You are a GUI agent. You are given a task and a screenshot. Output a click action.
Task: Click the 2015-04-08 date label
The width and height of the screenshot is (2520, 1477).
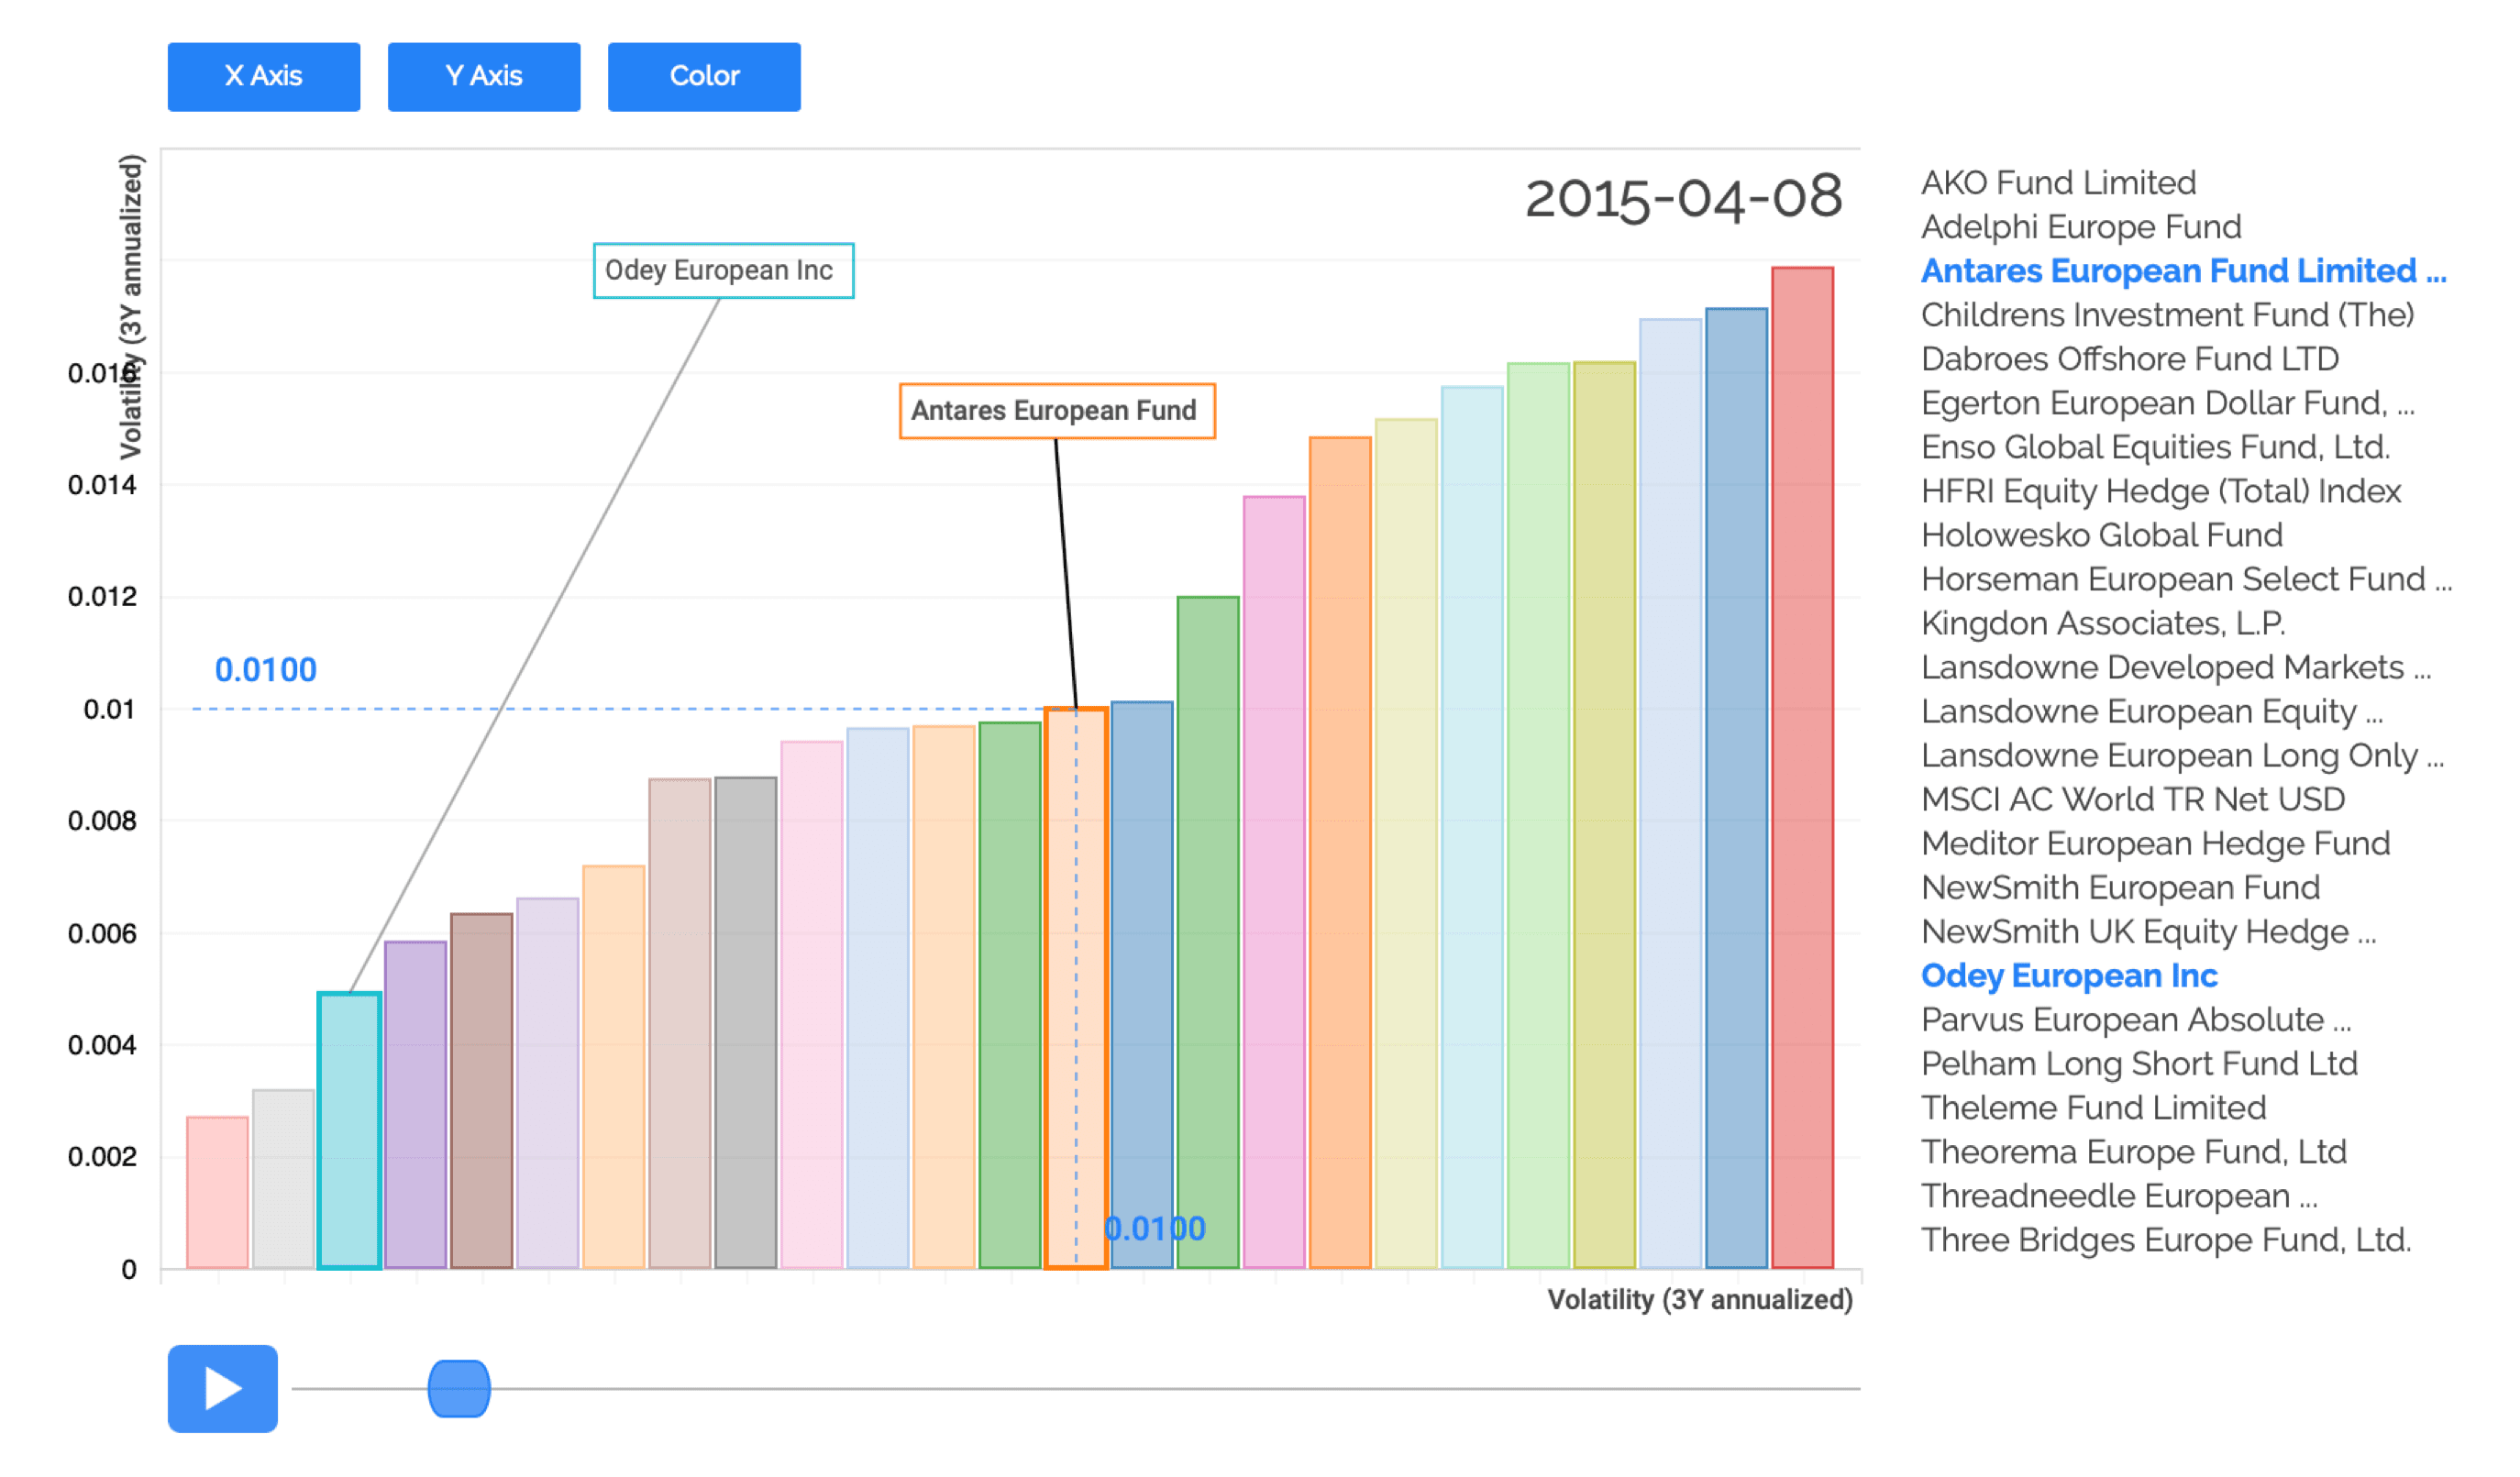1683,198
